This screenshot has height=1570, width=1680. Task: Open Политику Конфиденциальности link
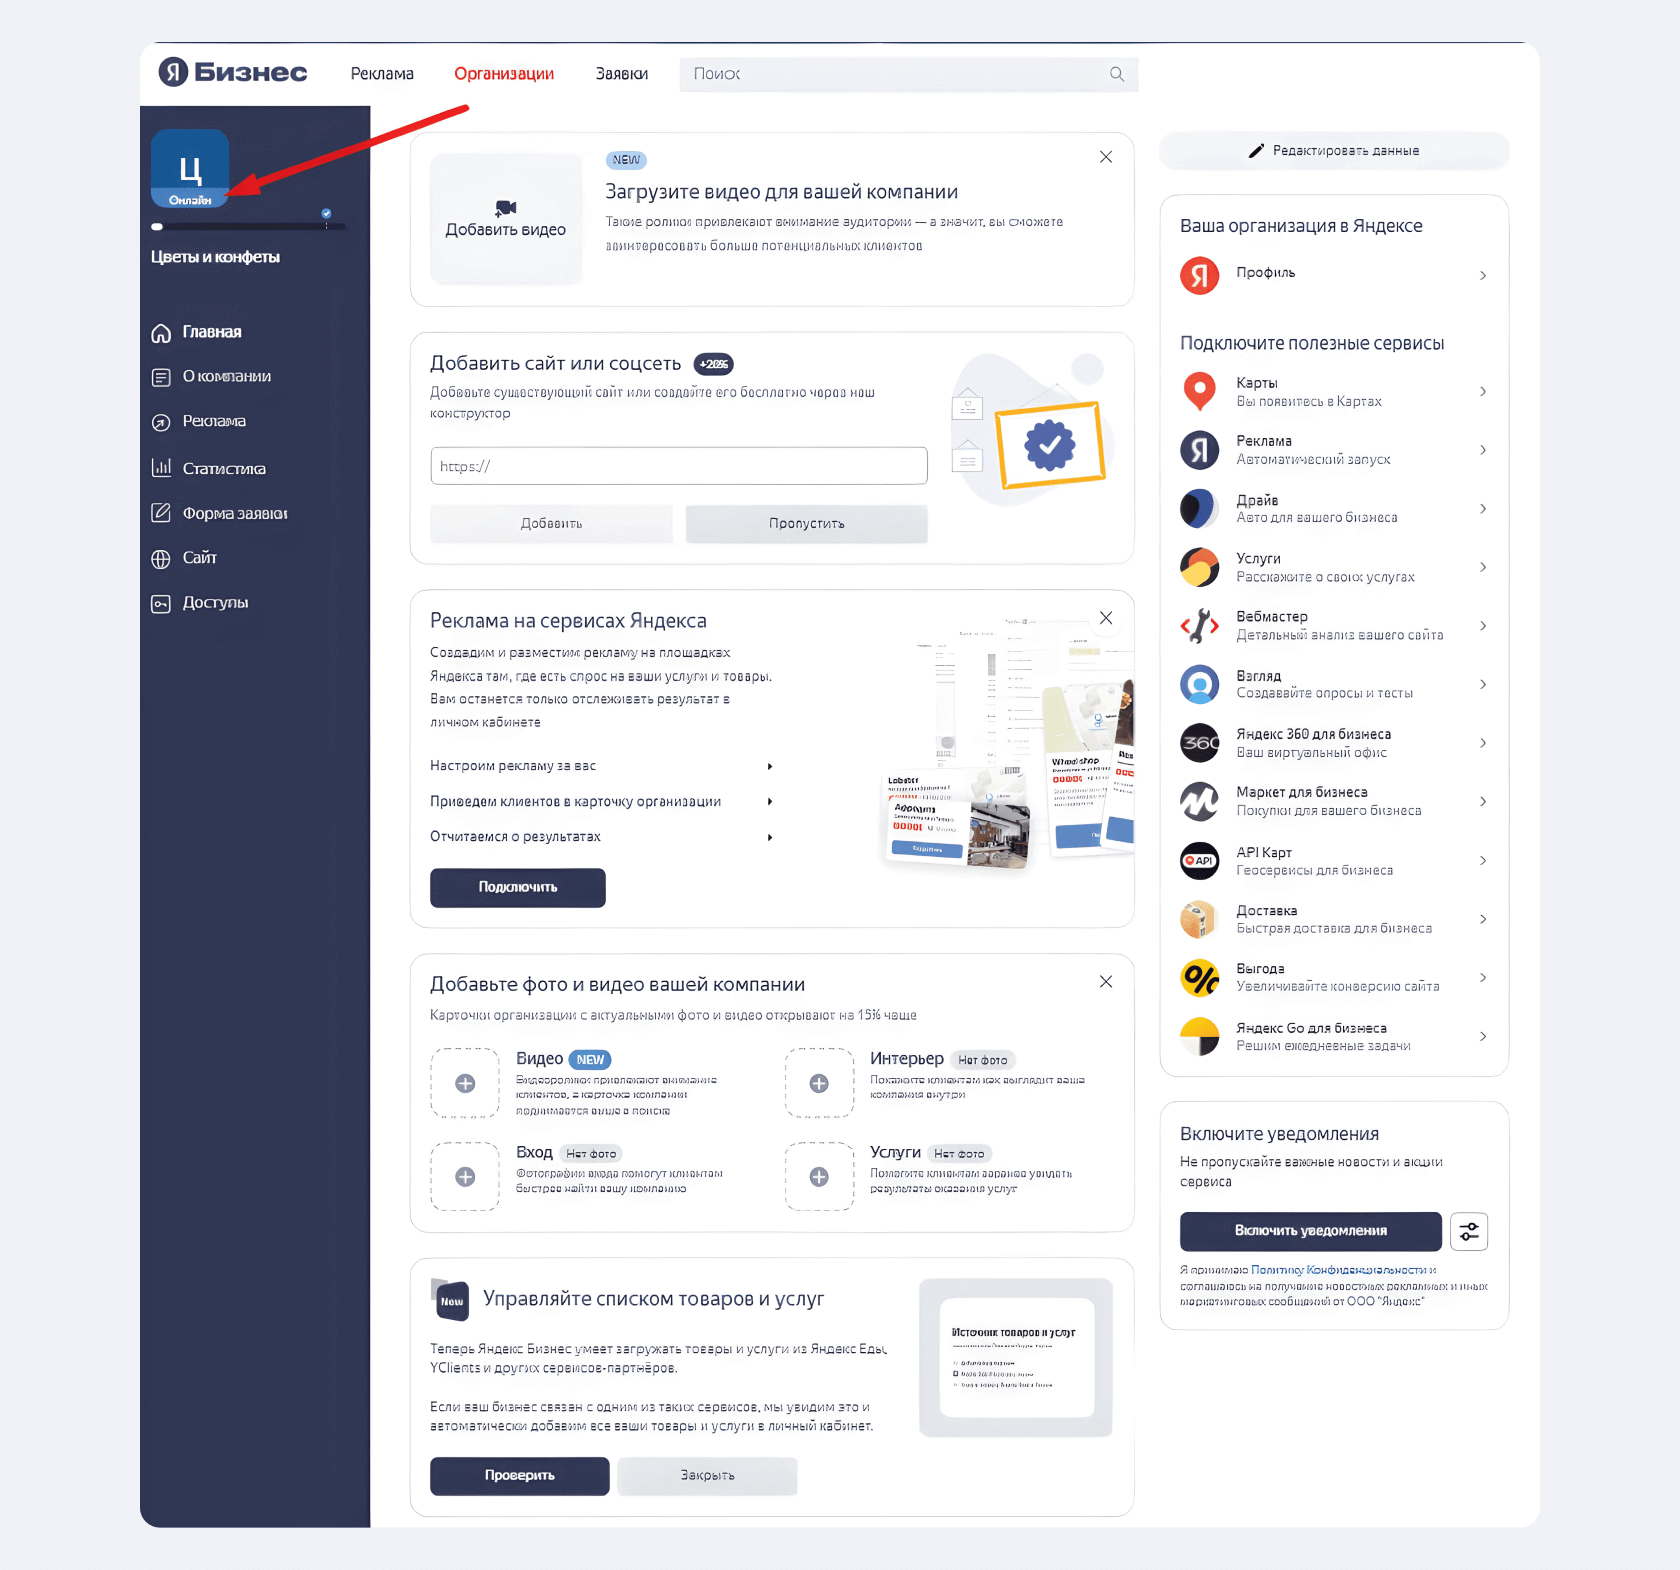click(x=1338, y=1270)
